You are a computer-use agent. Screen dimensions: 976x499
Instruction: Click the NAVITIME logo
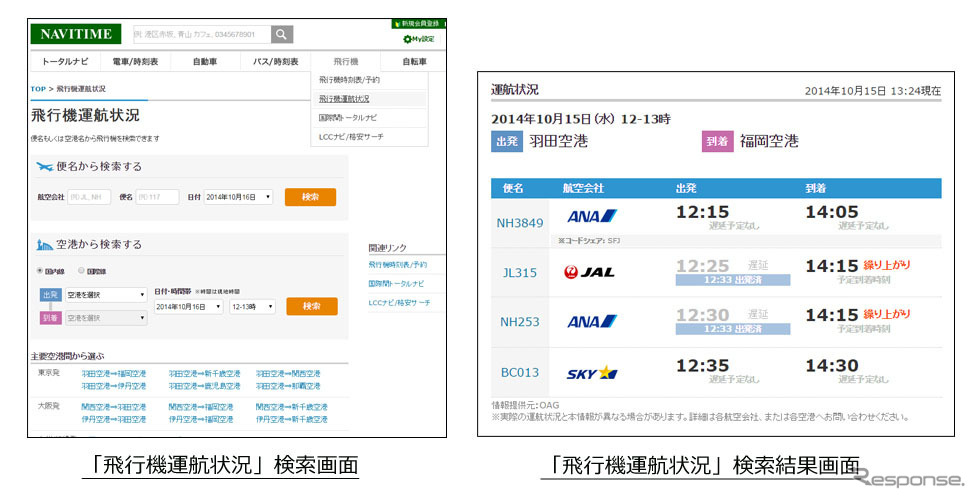pos(76,34)
